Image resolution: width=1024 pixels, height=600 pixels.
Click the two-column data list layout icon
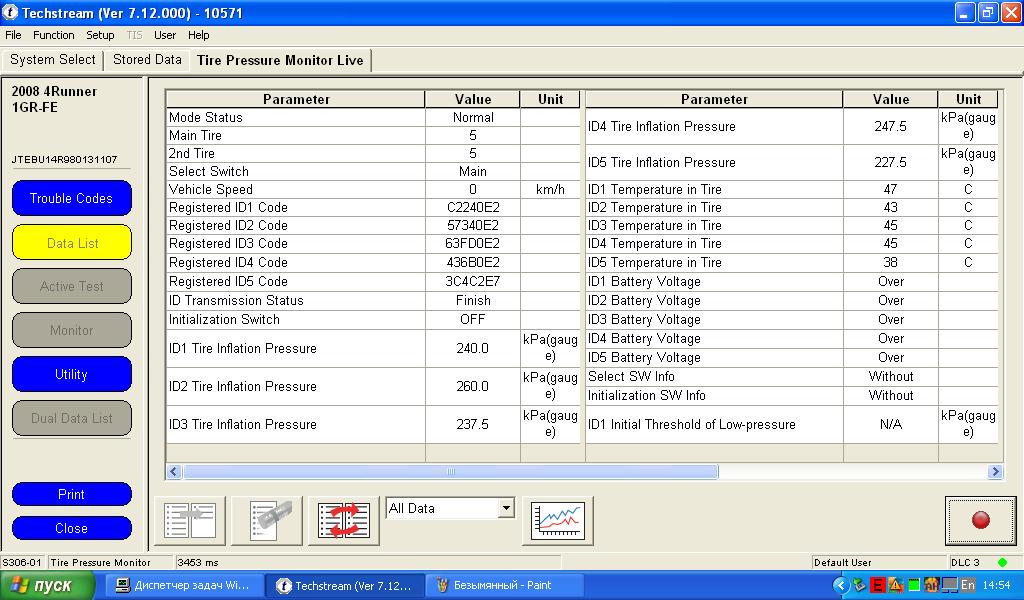189,520
